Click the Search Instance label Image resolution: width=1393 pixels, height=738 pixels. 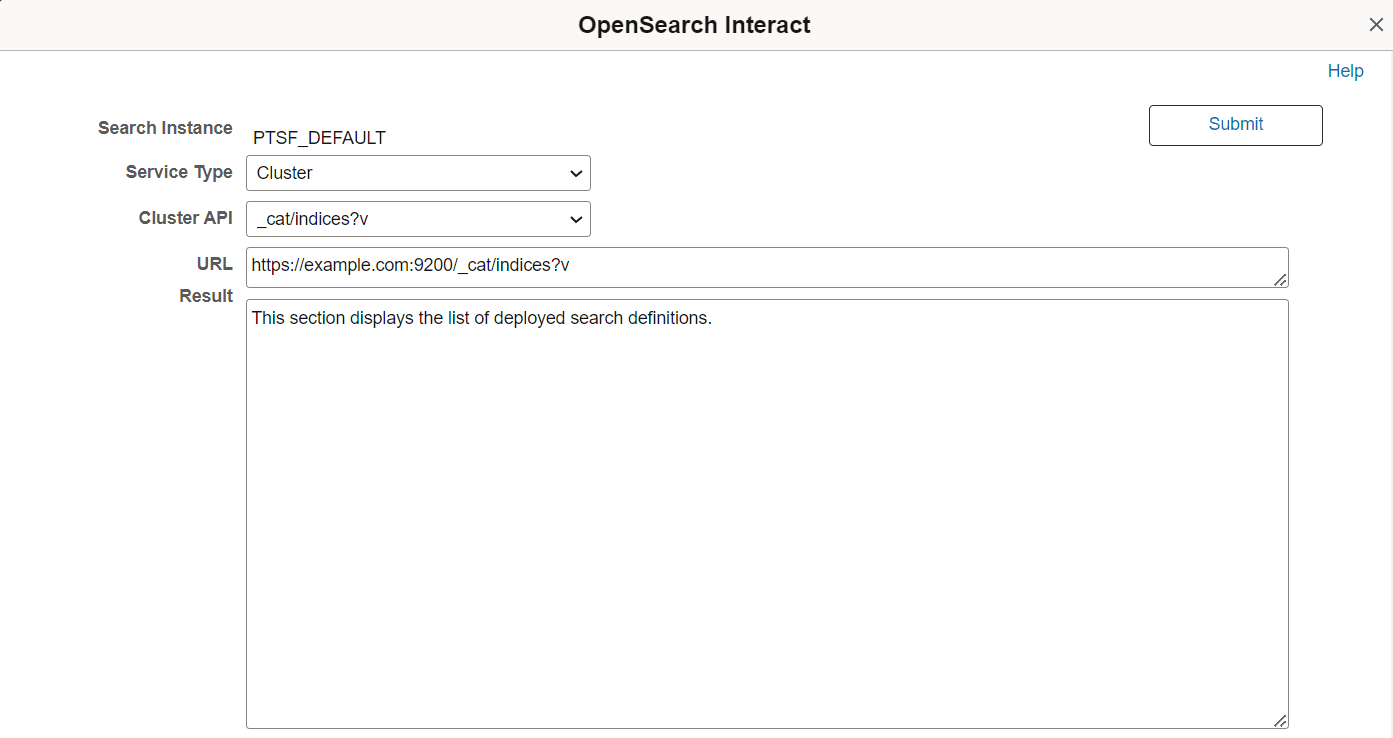tap(164, 128)
